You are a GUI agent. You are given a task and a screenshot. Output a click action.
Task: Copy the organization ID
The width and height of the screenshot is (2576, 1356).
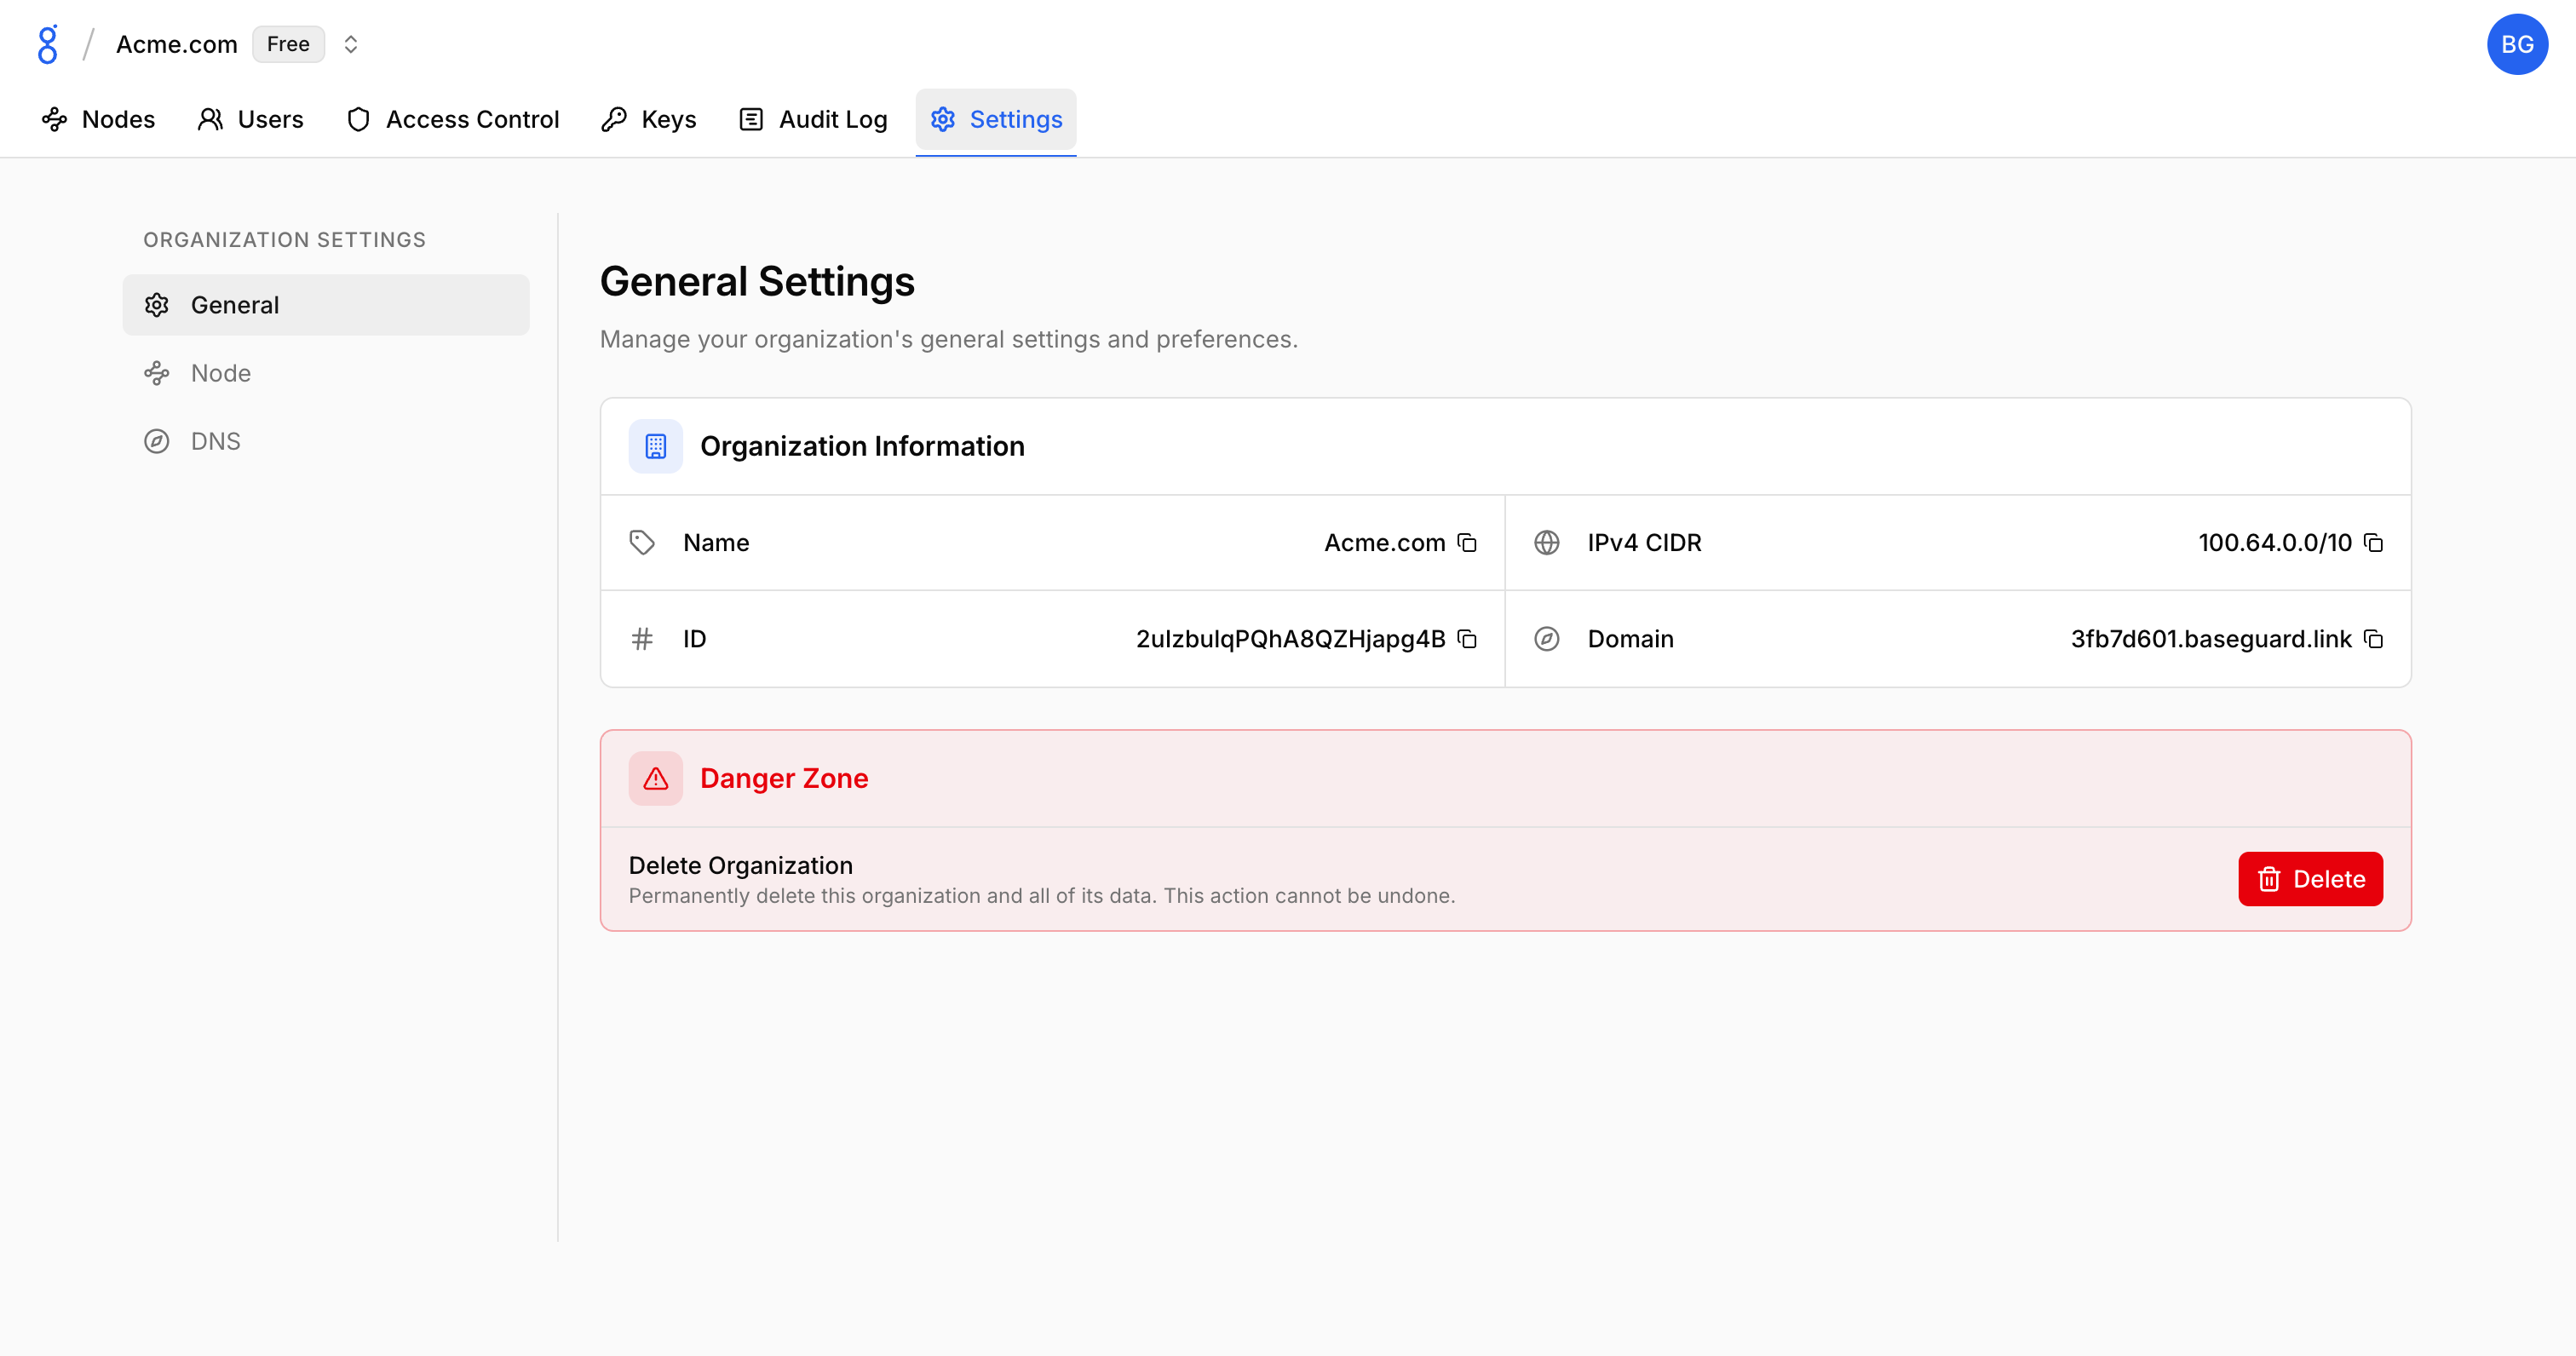1467,639
